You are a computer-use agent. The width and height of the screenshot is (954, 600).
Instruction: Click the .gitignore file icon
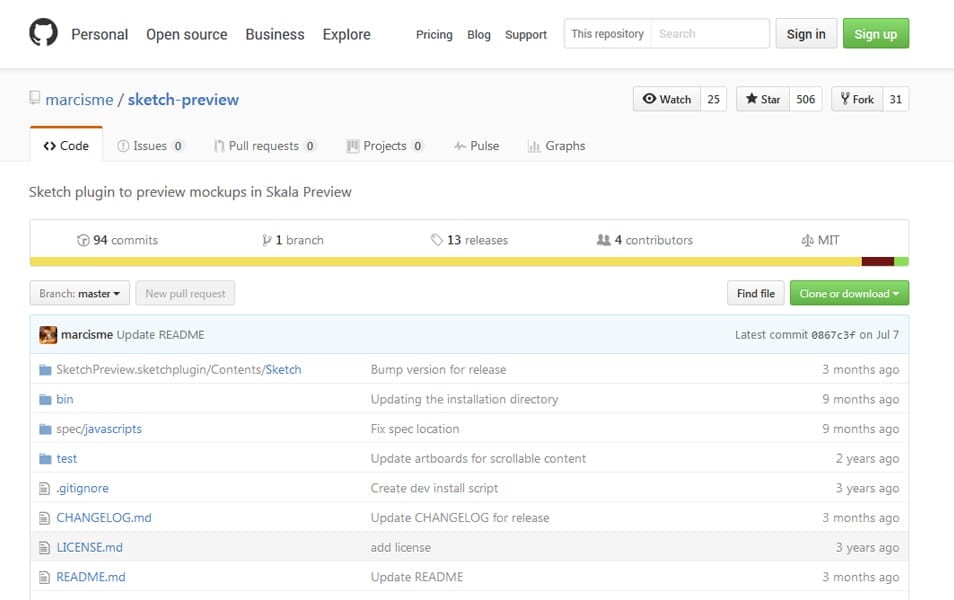(x=44, y=488)
